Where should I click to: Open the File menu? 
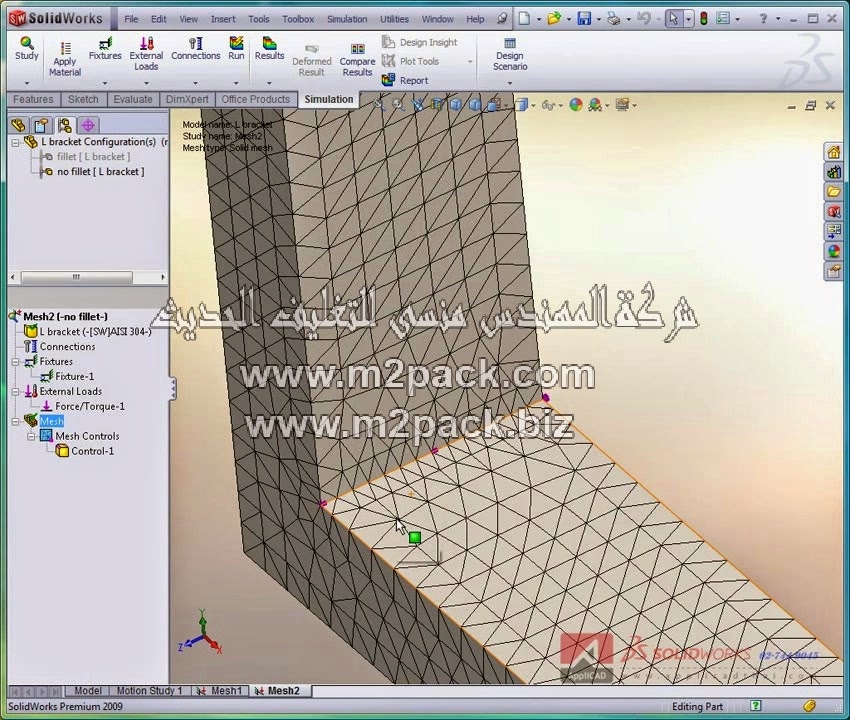click(131, 19)
